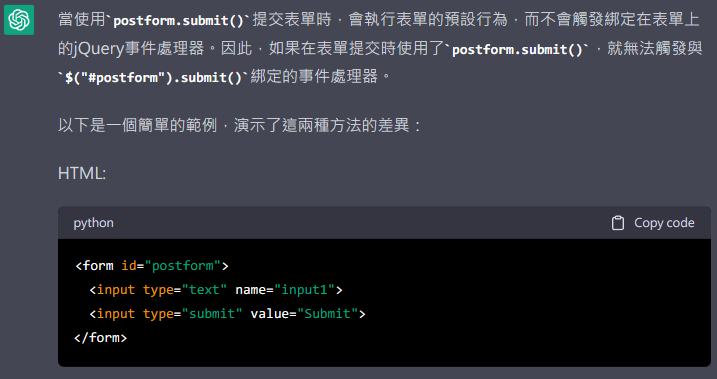Click the ChatGPT logo avatar icon
This screenshot has width=717, height=379.
[19, 20]
